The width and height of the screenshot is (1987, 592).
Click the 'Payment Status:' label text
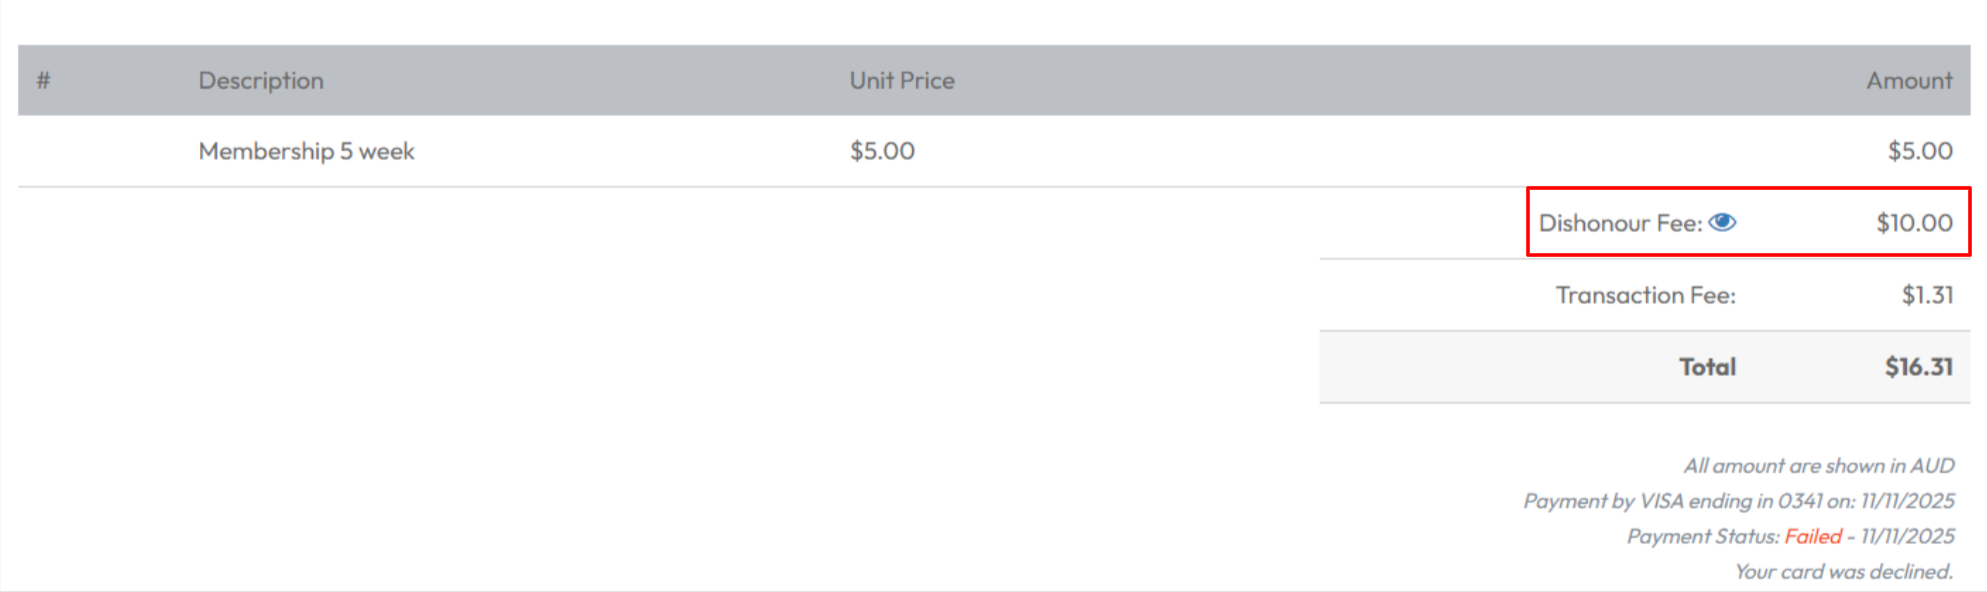coord(1703,537)
